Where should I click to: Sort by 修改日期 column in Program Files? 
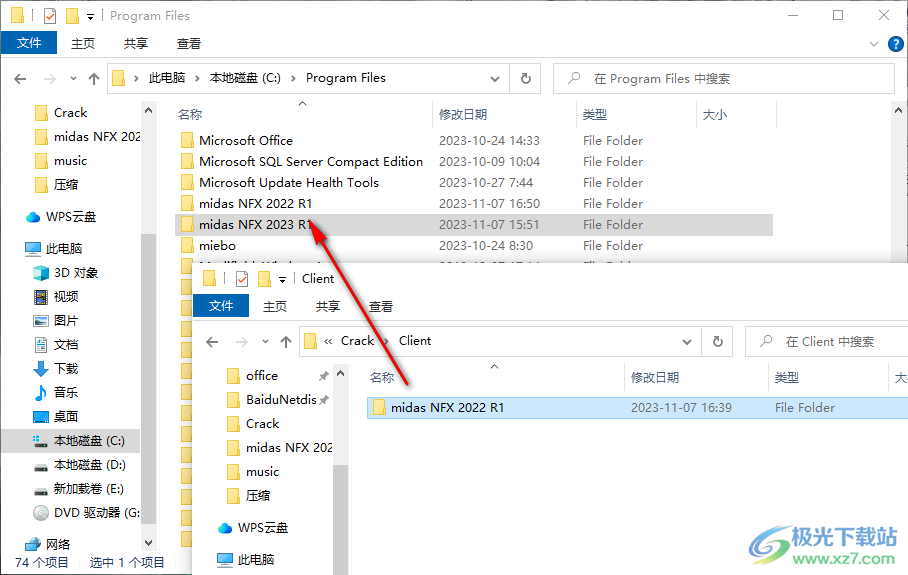pos(463,115)
